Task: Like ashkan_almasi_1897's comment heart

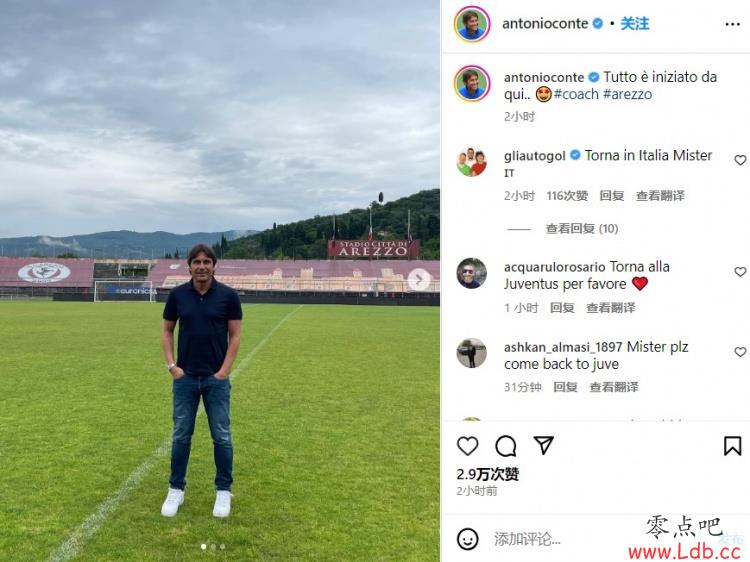Action: click(x=740, y=352)
